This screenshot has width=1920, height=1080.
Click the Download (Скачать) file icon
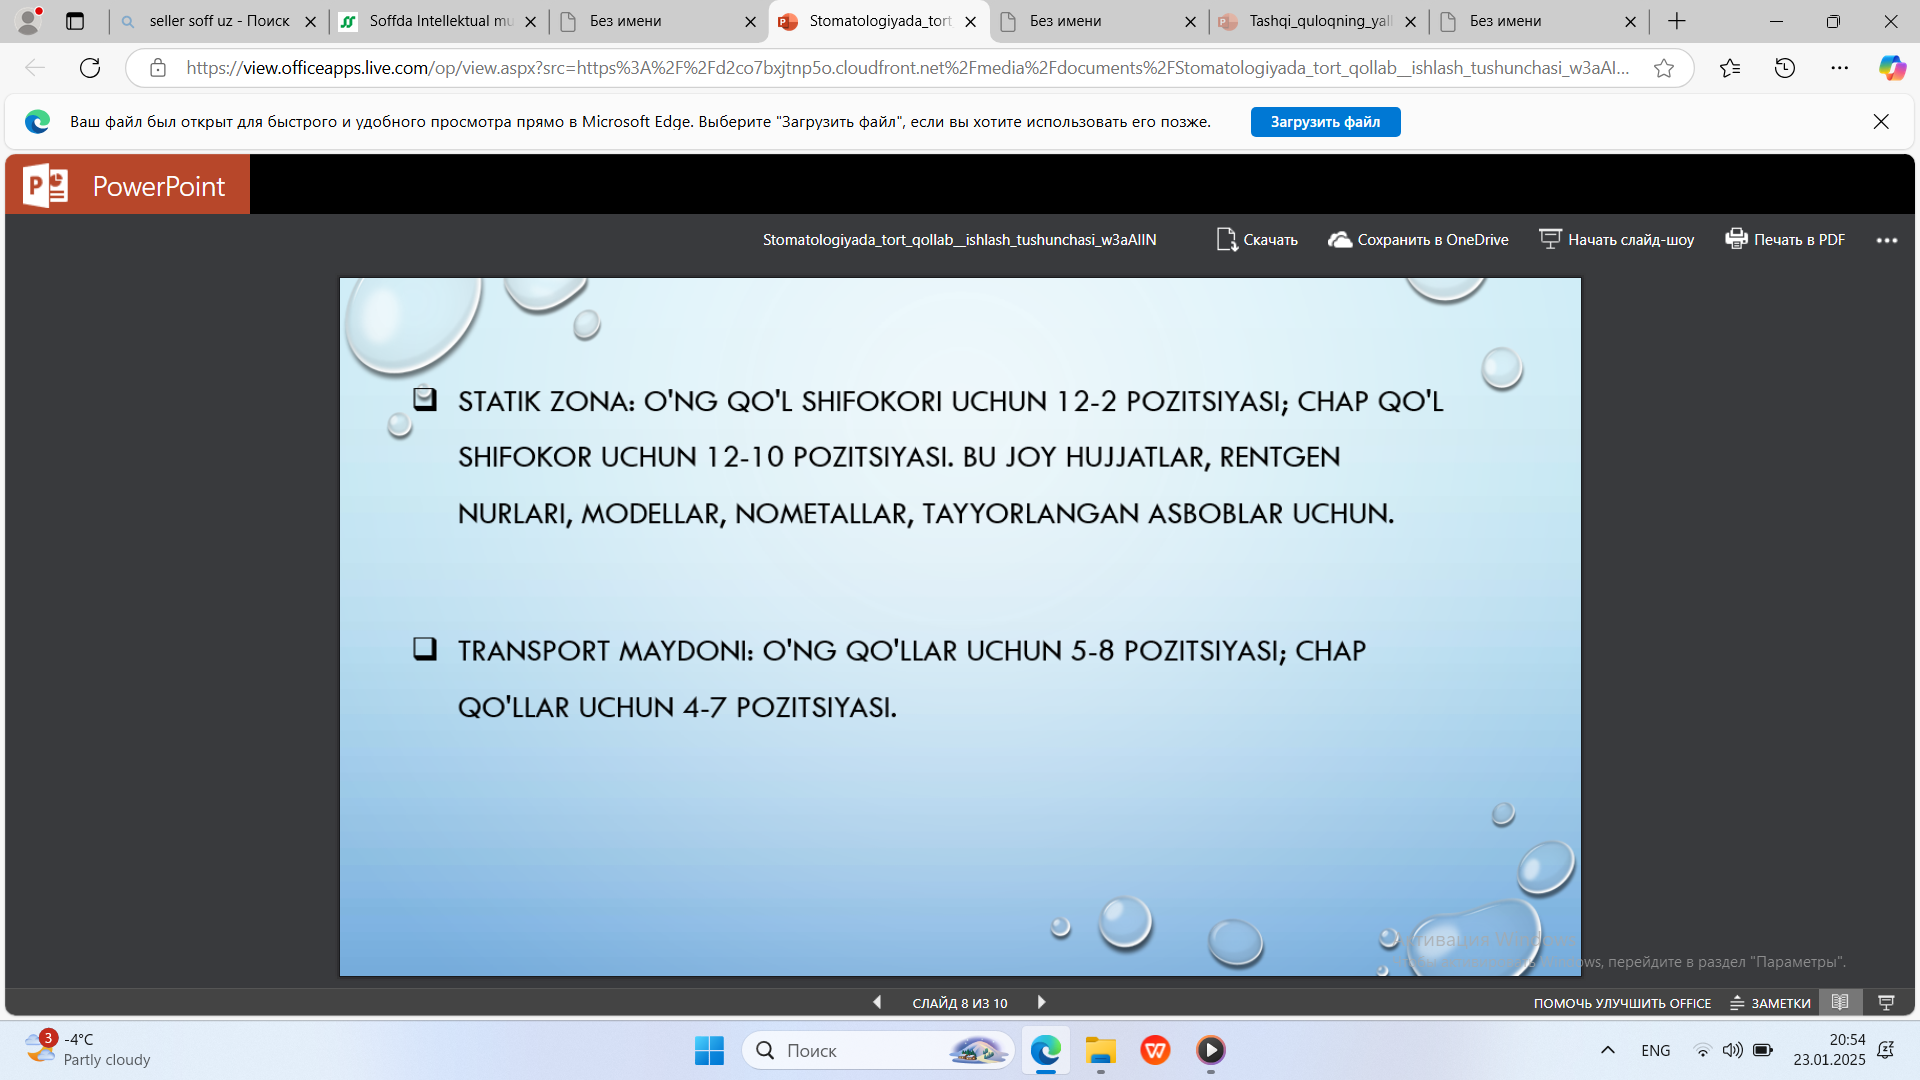pyautogui.click(x=1226, y=240)
